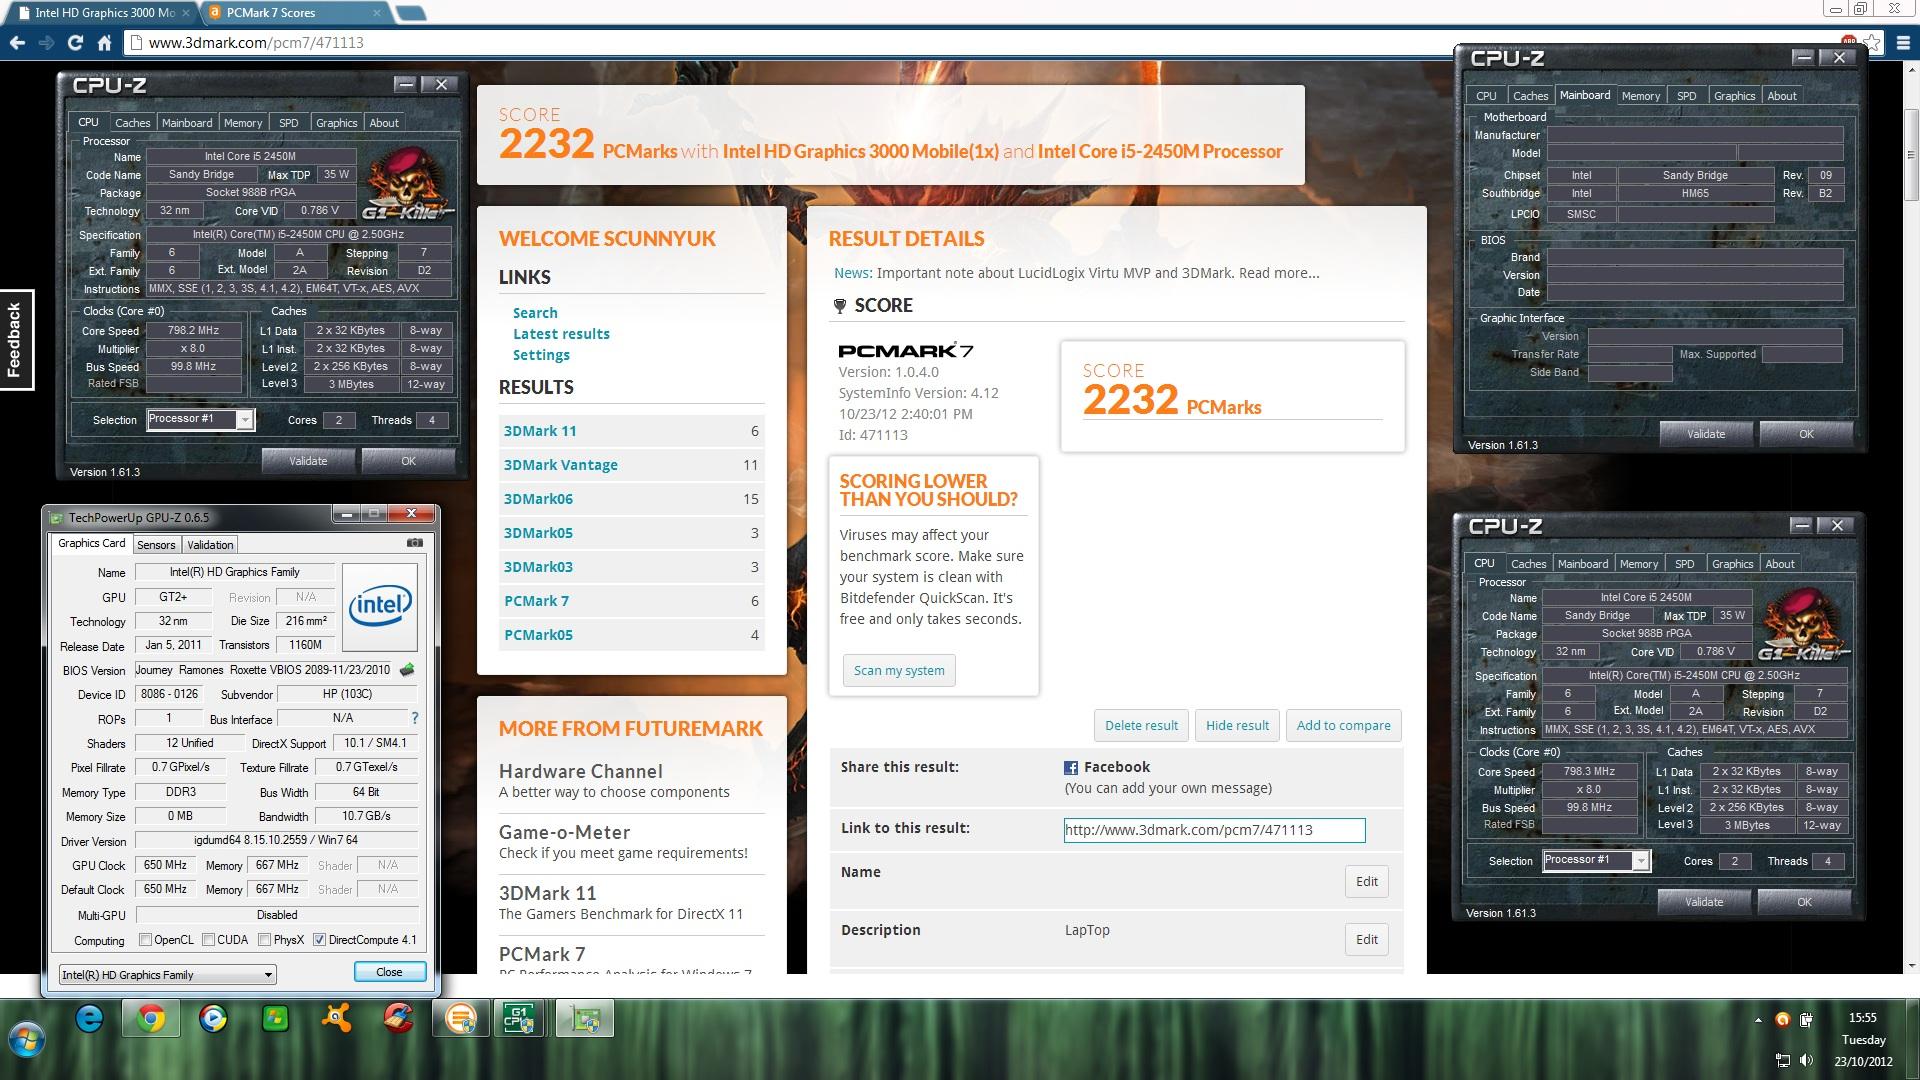
Task: Reload the current 3dmark page
Action: (75, 43)
